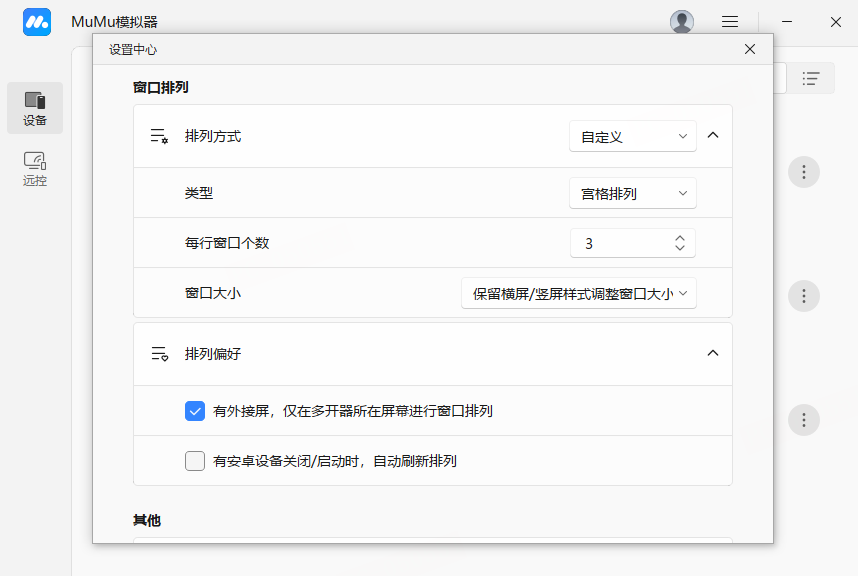Switch to the 设备 sidebar tab

click(35, 108)
